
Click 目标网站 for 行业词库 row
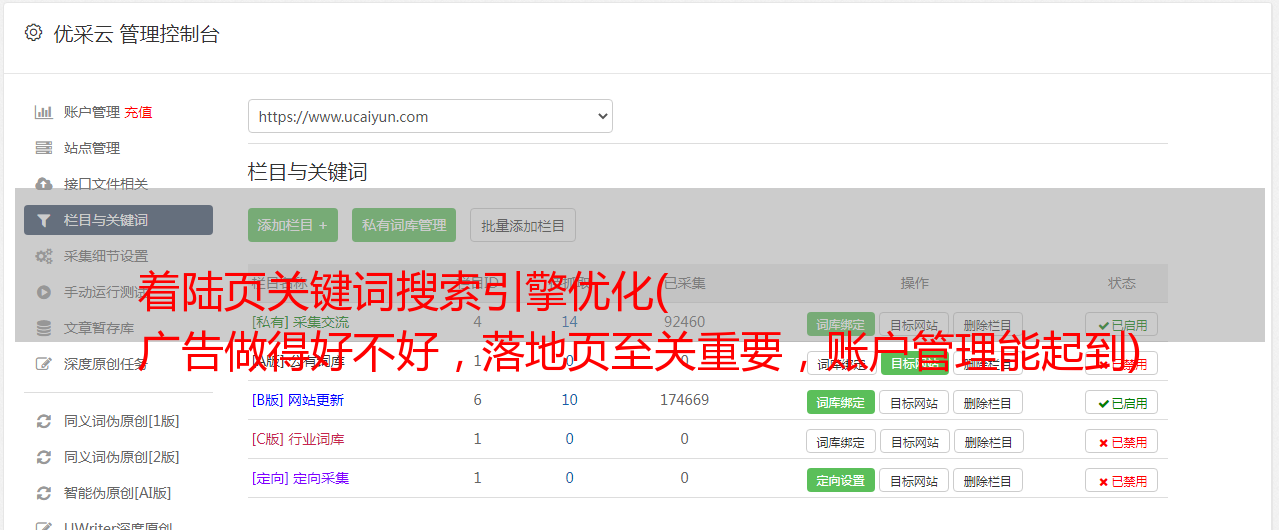914,441
